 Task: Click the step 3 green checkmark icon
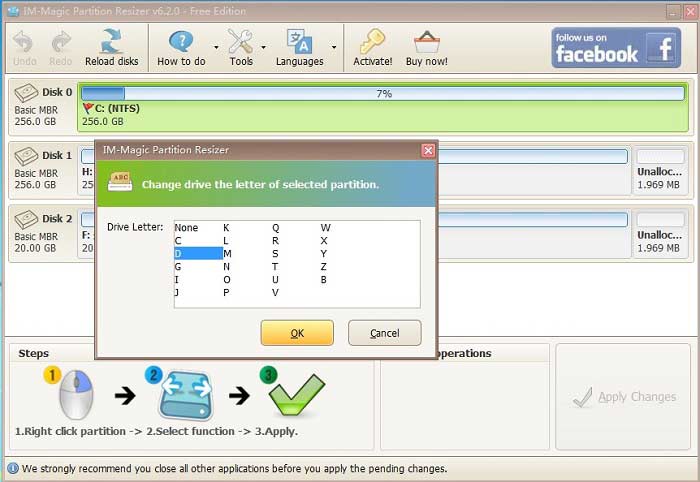(297, 395)
